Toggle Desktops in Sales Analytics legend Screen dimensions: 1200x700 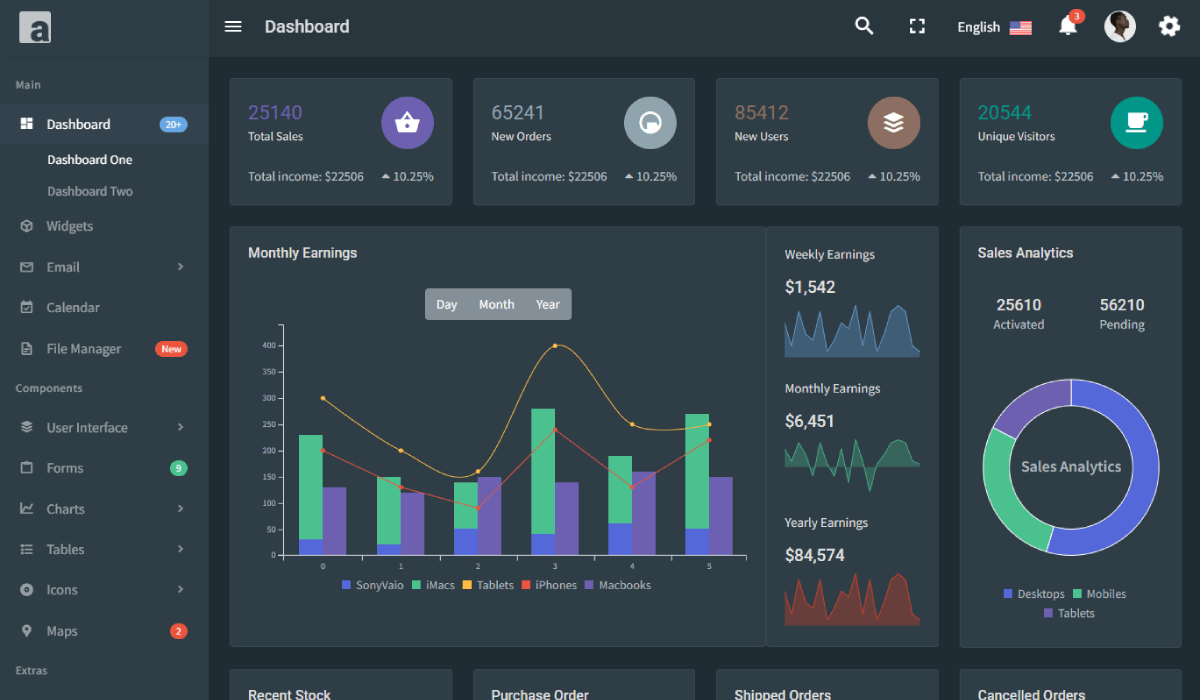pyautogui.click(x=1034, y=594)
